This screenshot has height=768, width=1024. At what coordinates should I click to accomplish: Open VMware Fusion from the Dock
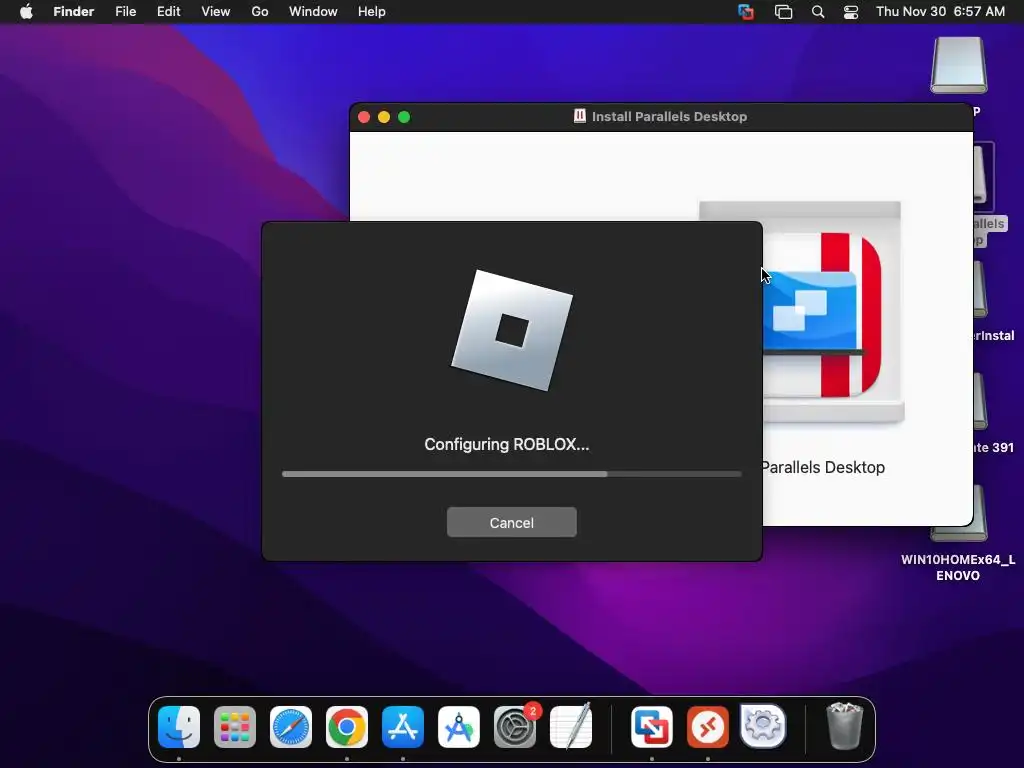[652, 727]
